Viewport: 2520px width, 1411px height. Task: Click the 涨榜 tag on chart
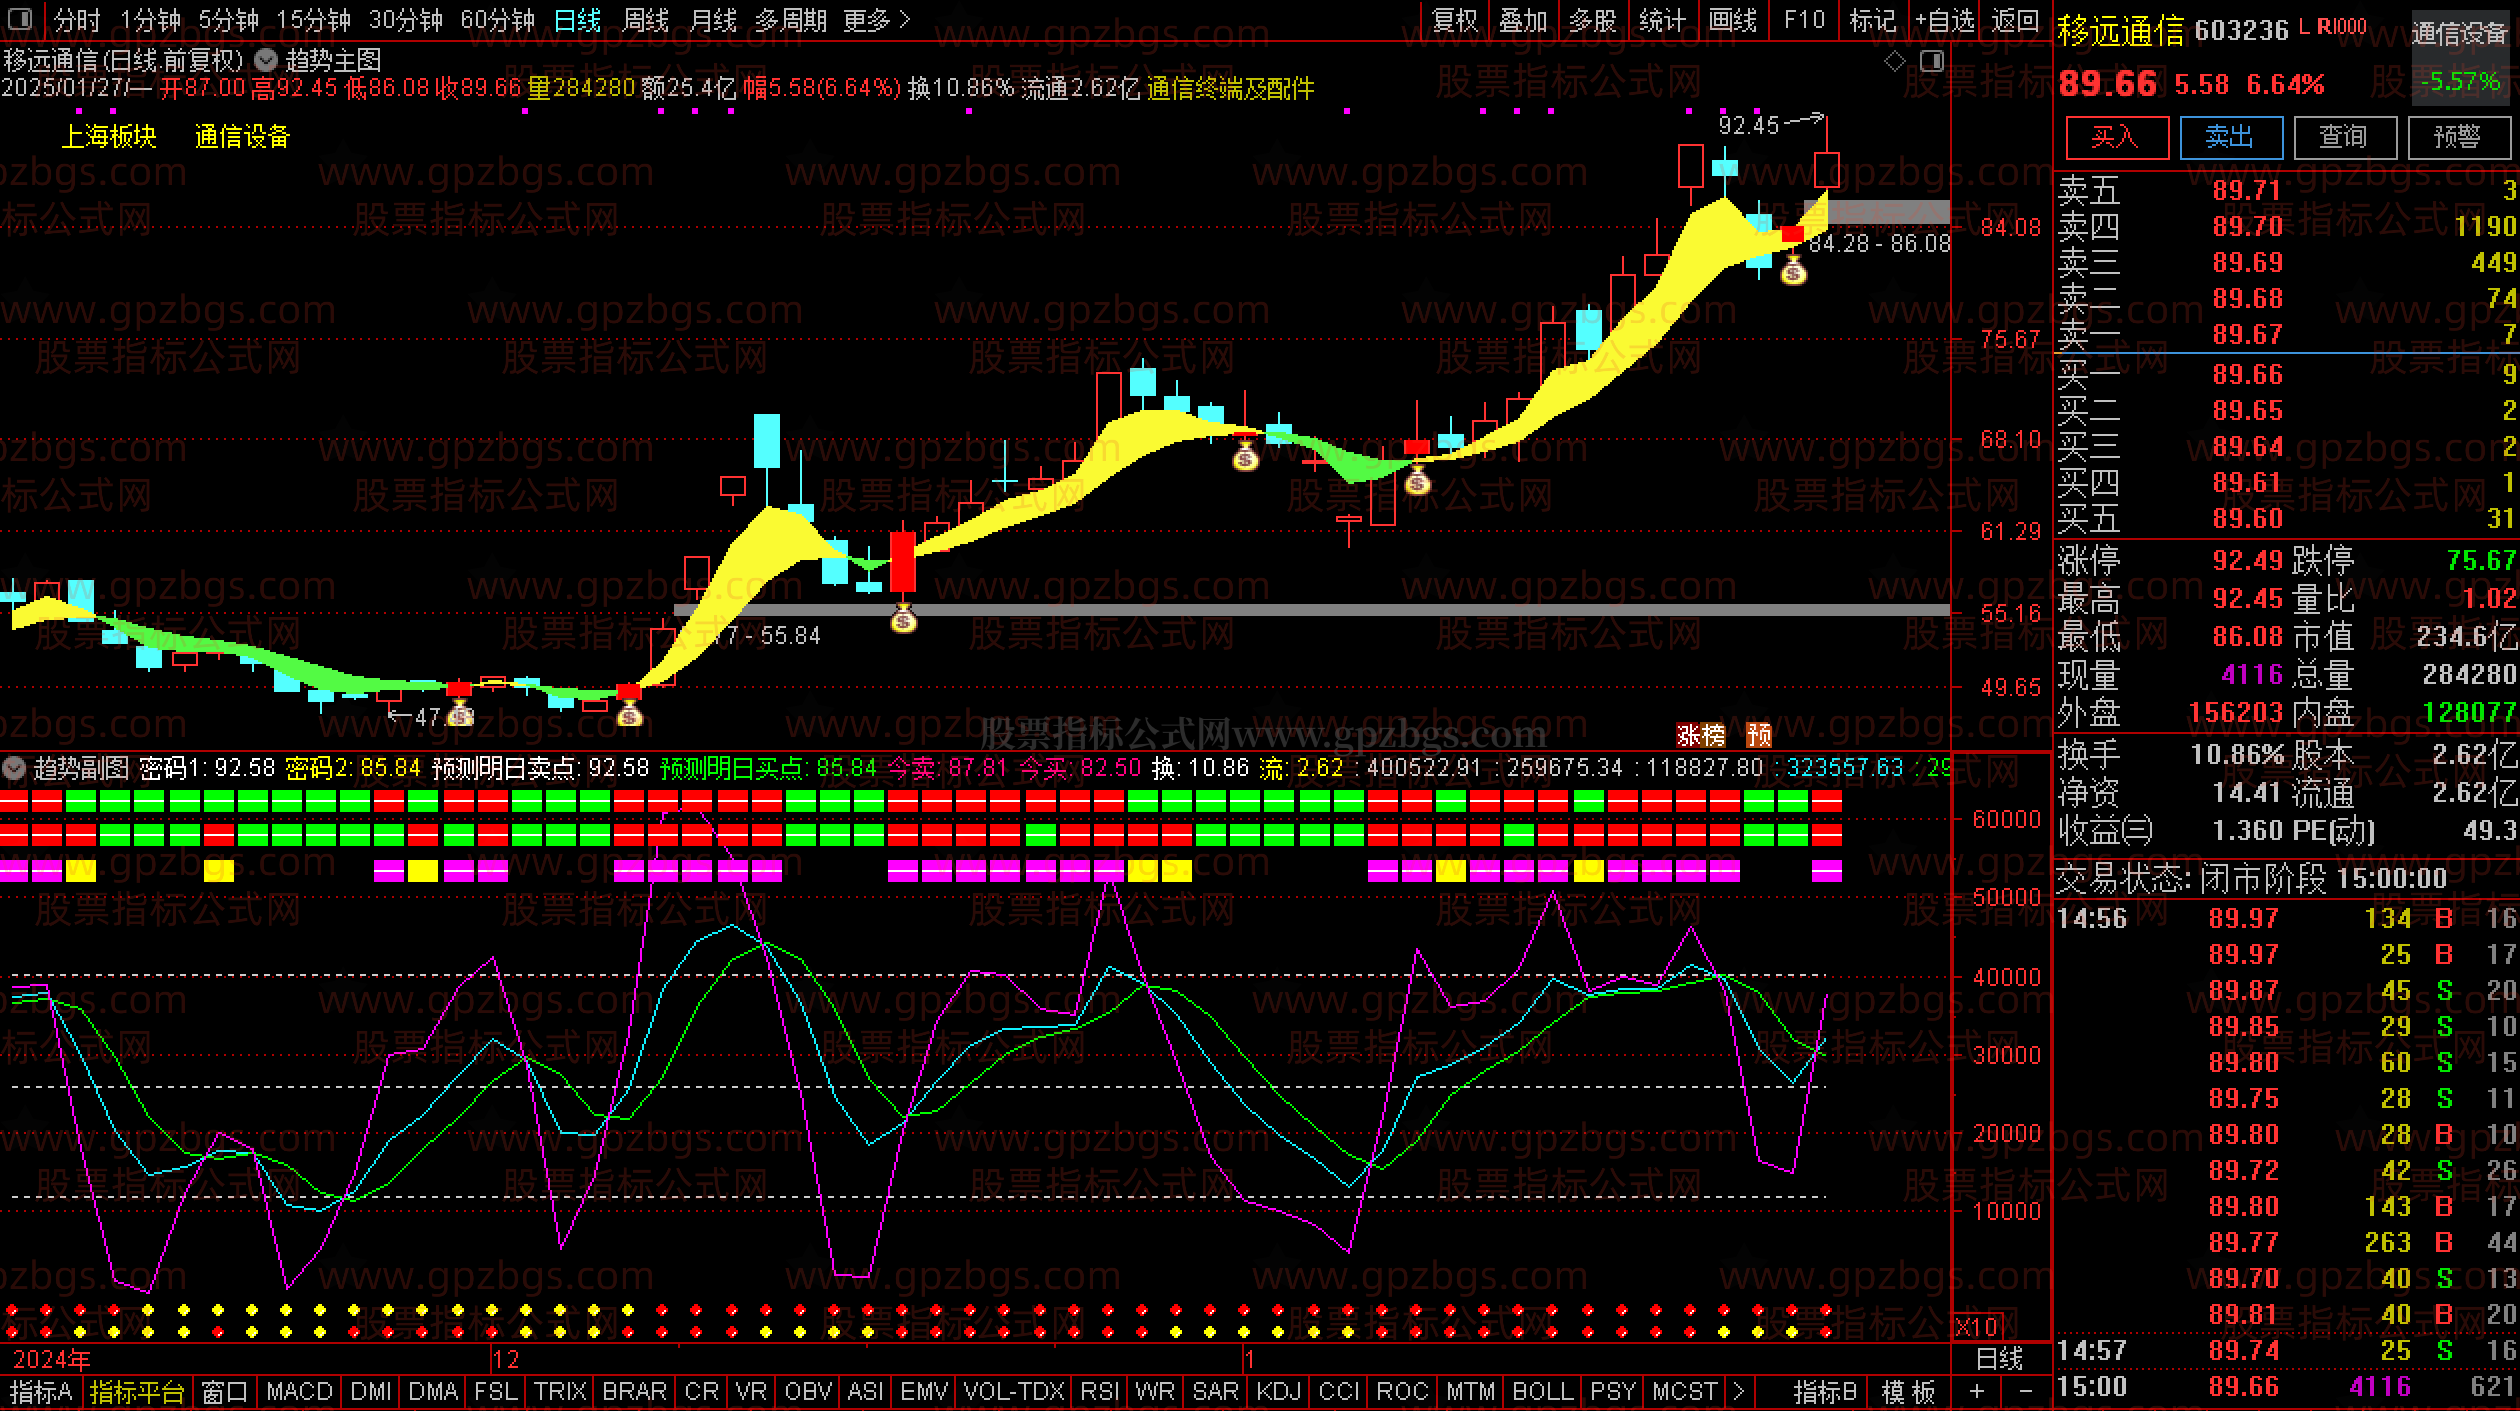(x=1701, y=735)
